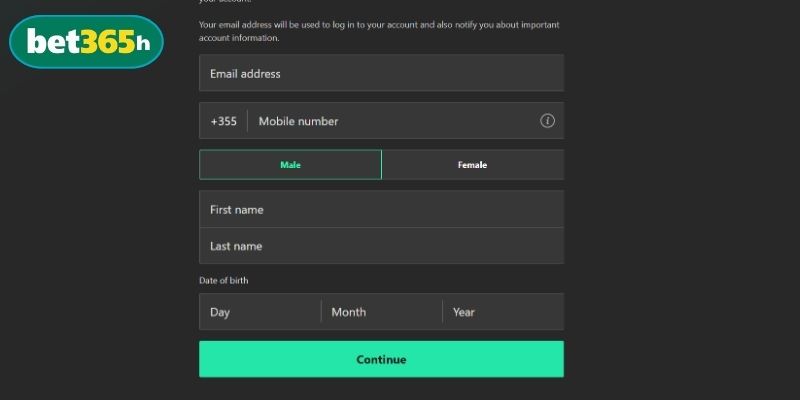The image size is (800, 400).
Task: Click the 'Date of birth' label
Action: click(x=224, y=281)
